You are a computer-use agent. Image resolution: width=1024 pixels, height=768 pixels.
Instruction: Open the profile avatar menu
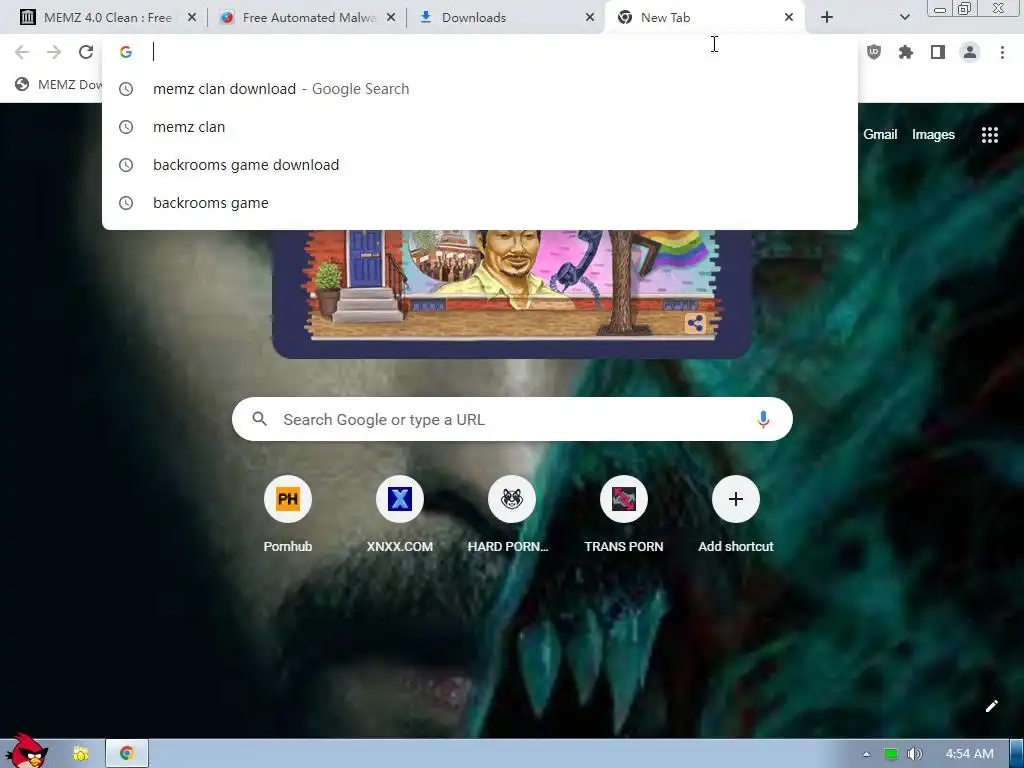[970, 52]
